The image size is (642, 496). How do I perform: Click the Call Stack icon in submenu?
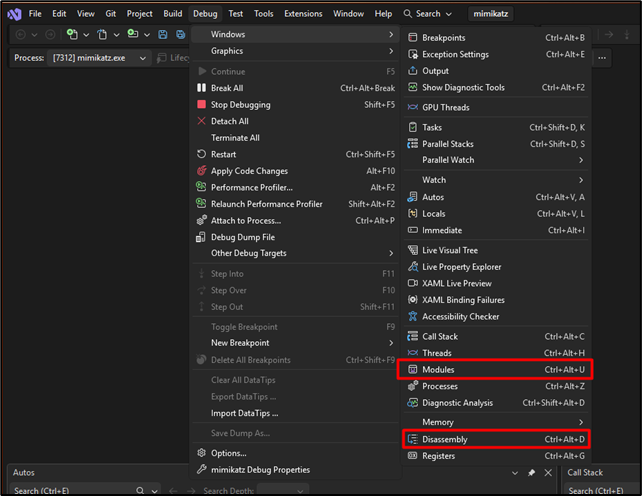[x=413, y=336]
